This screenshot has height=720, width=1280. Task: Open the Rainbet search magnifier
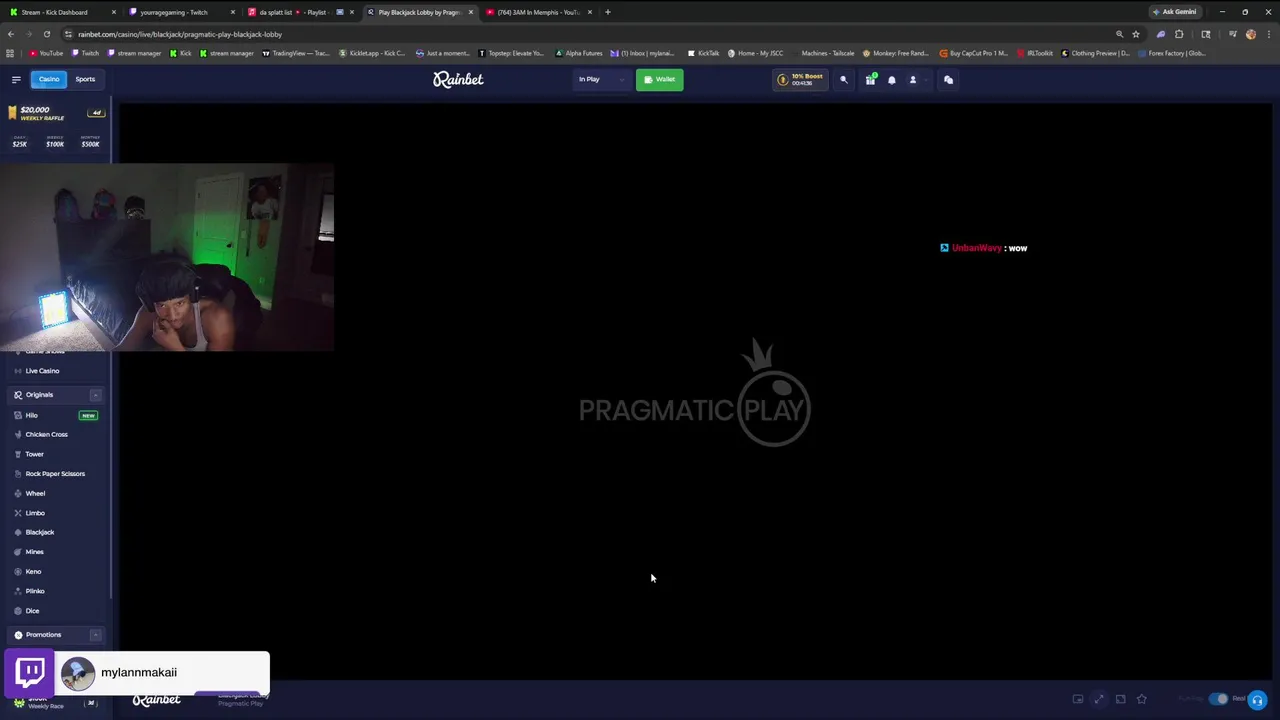click(x=843, y=79)
